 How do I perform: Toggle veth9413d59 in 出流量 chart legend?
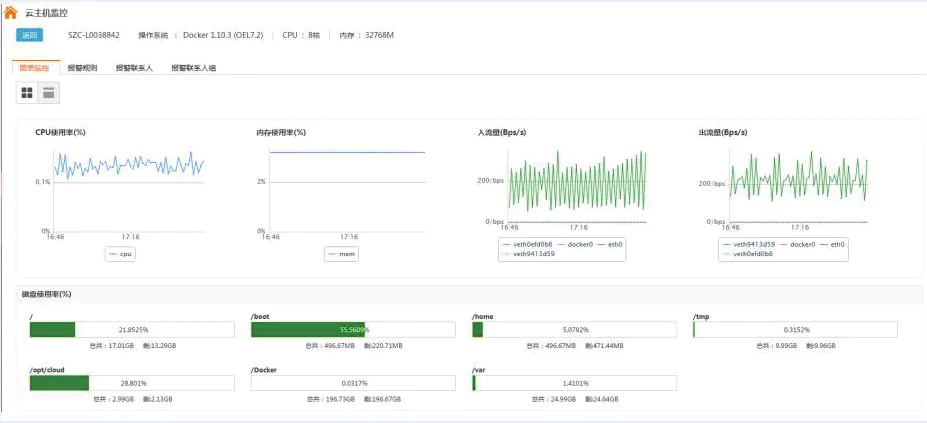click(751, 244)
